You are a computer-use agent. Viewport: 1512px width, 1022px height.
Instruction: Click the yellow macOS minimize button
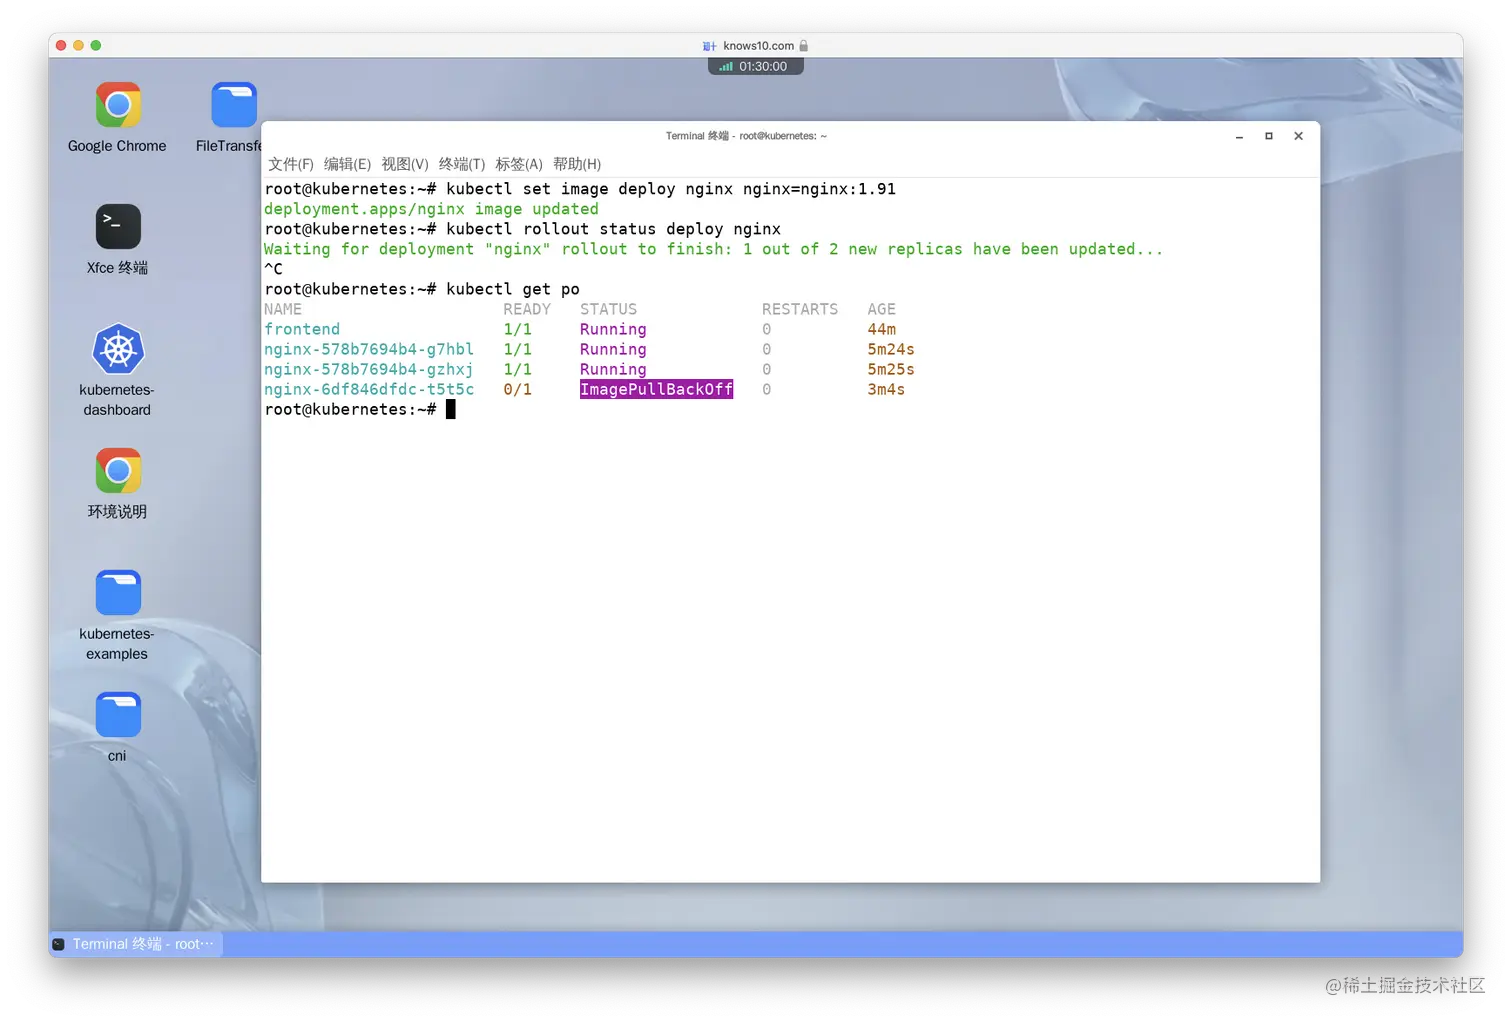click(79, 45)
